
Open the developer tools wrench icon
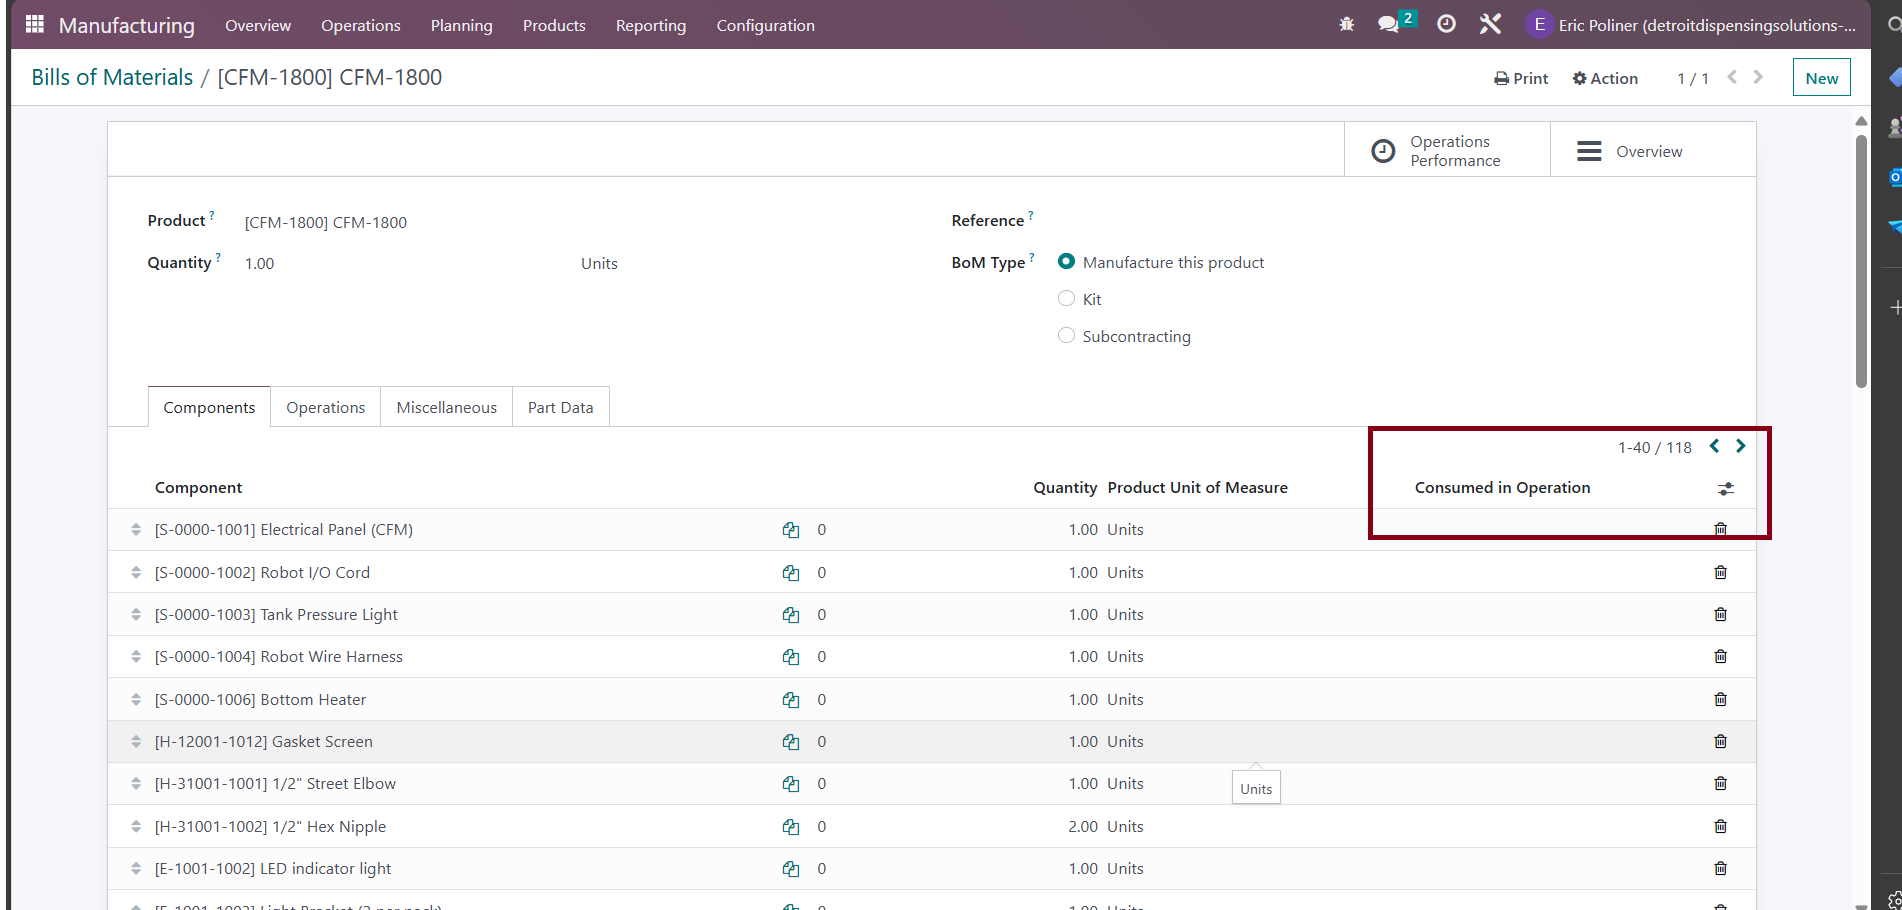[1490, 24]
